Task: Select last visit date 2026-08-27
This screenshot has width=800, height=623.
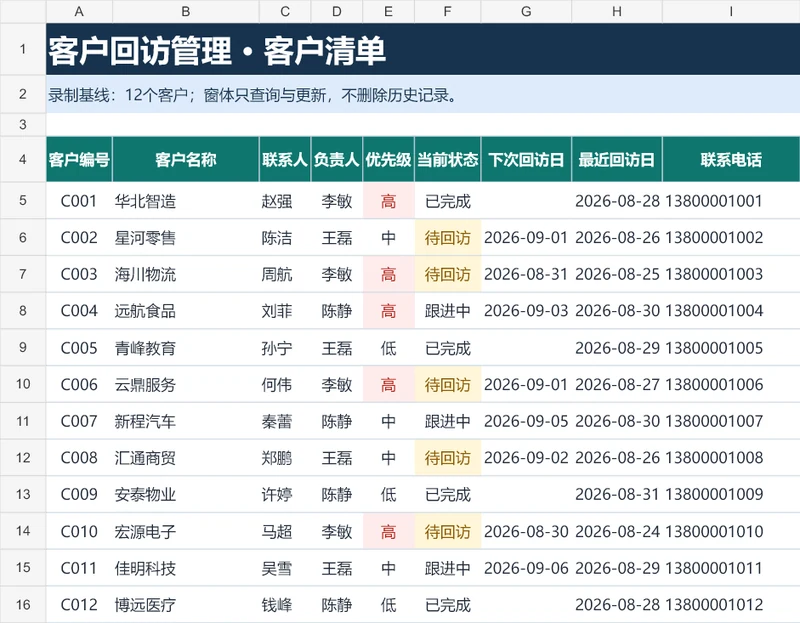Action: [x=617, y=385]
